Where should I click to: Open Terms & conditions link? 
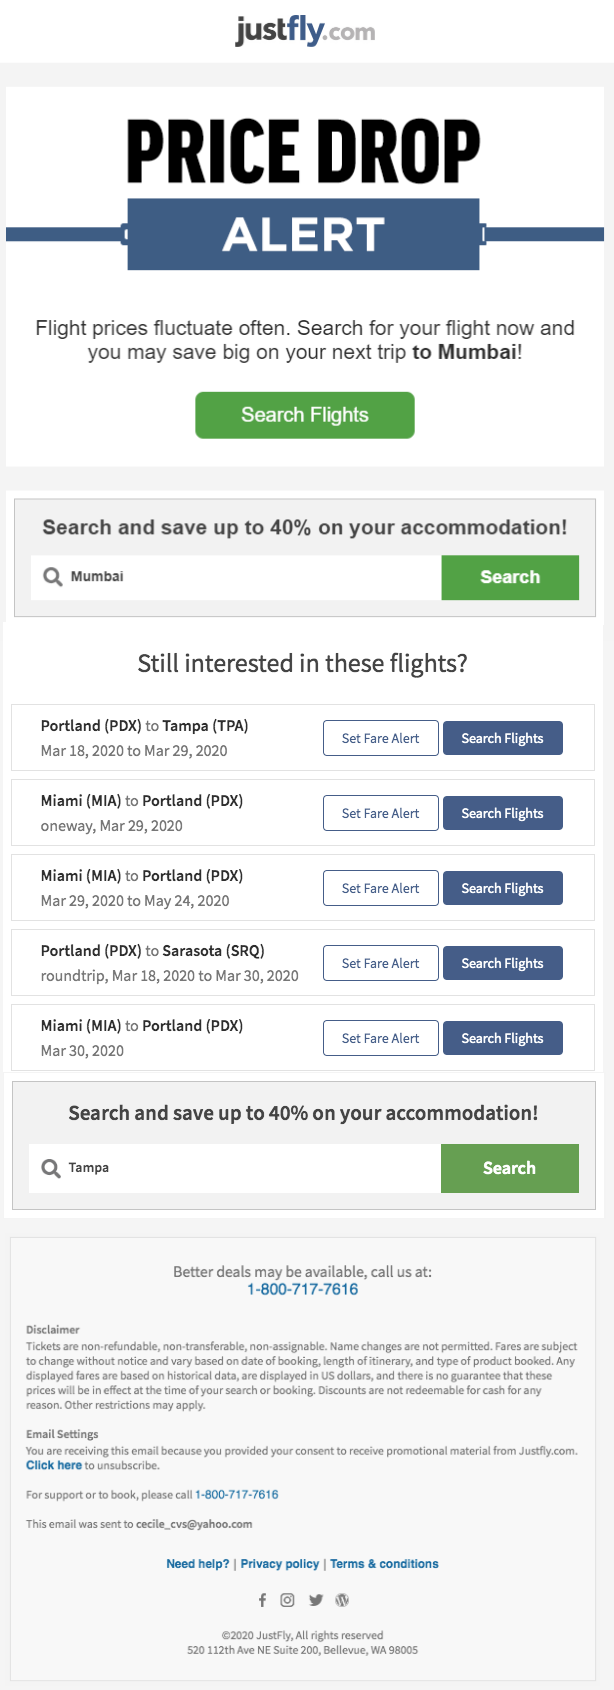pos(385,1564)
